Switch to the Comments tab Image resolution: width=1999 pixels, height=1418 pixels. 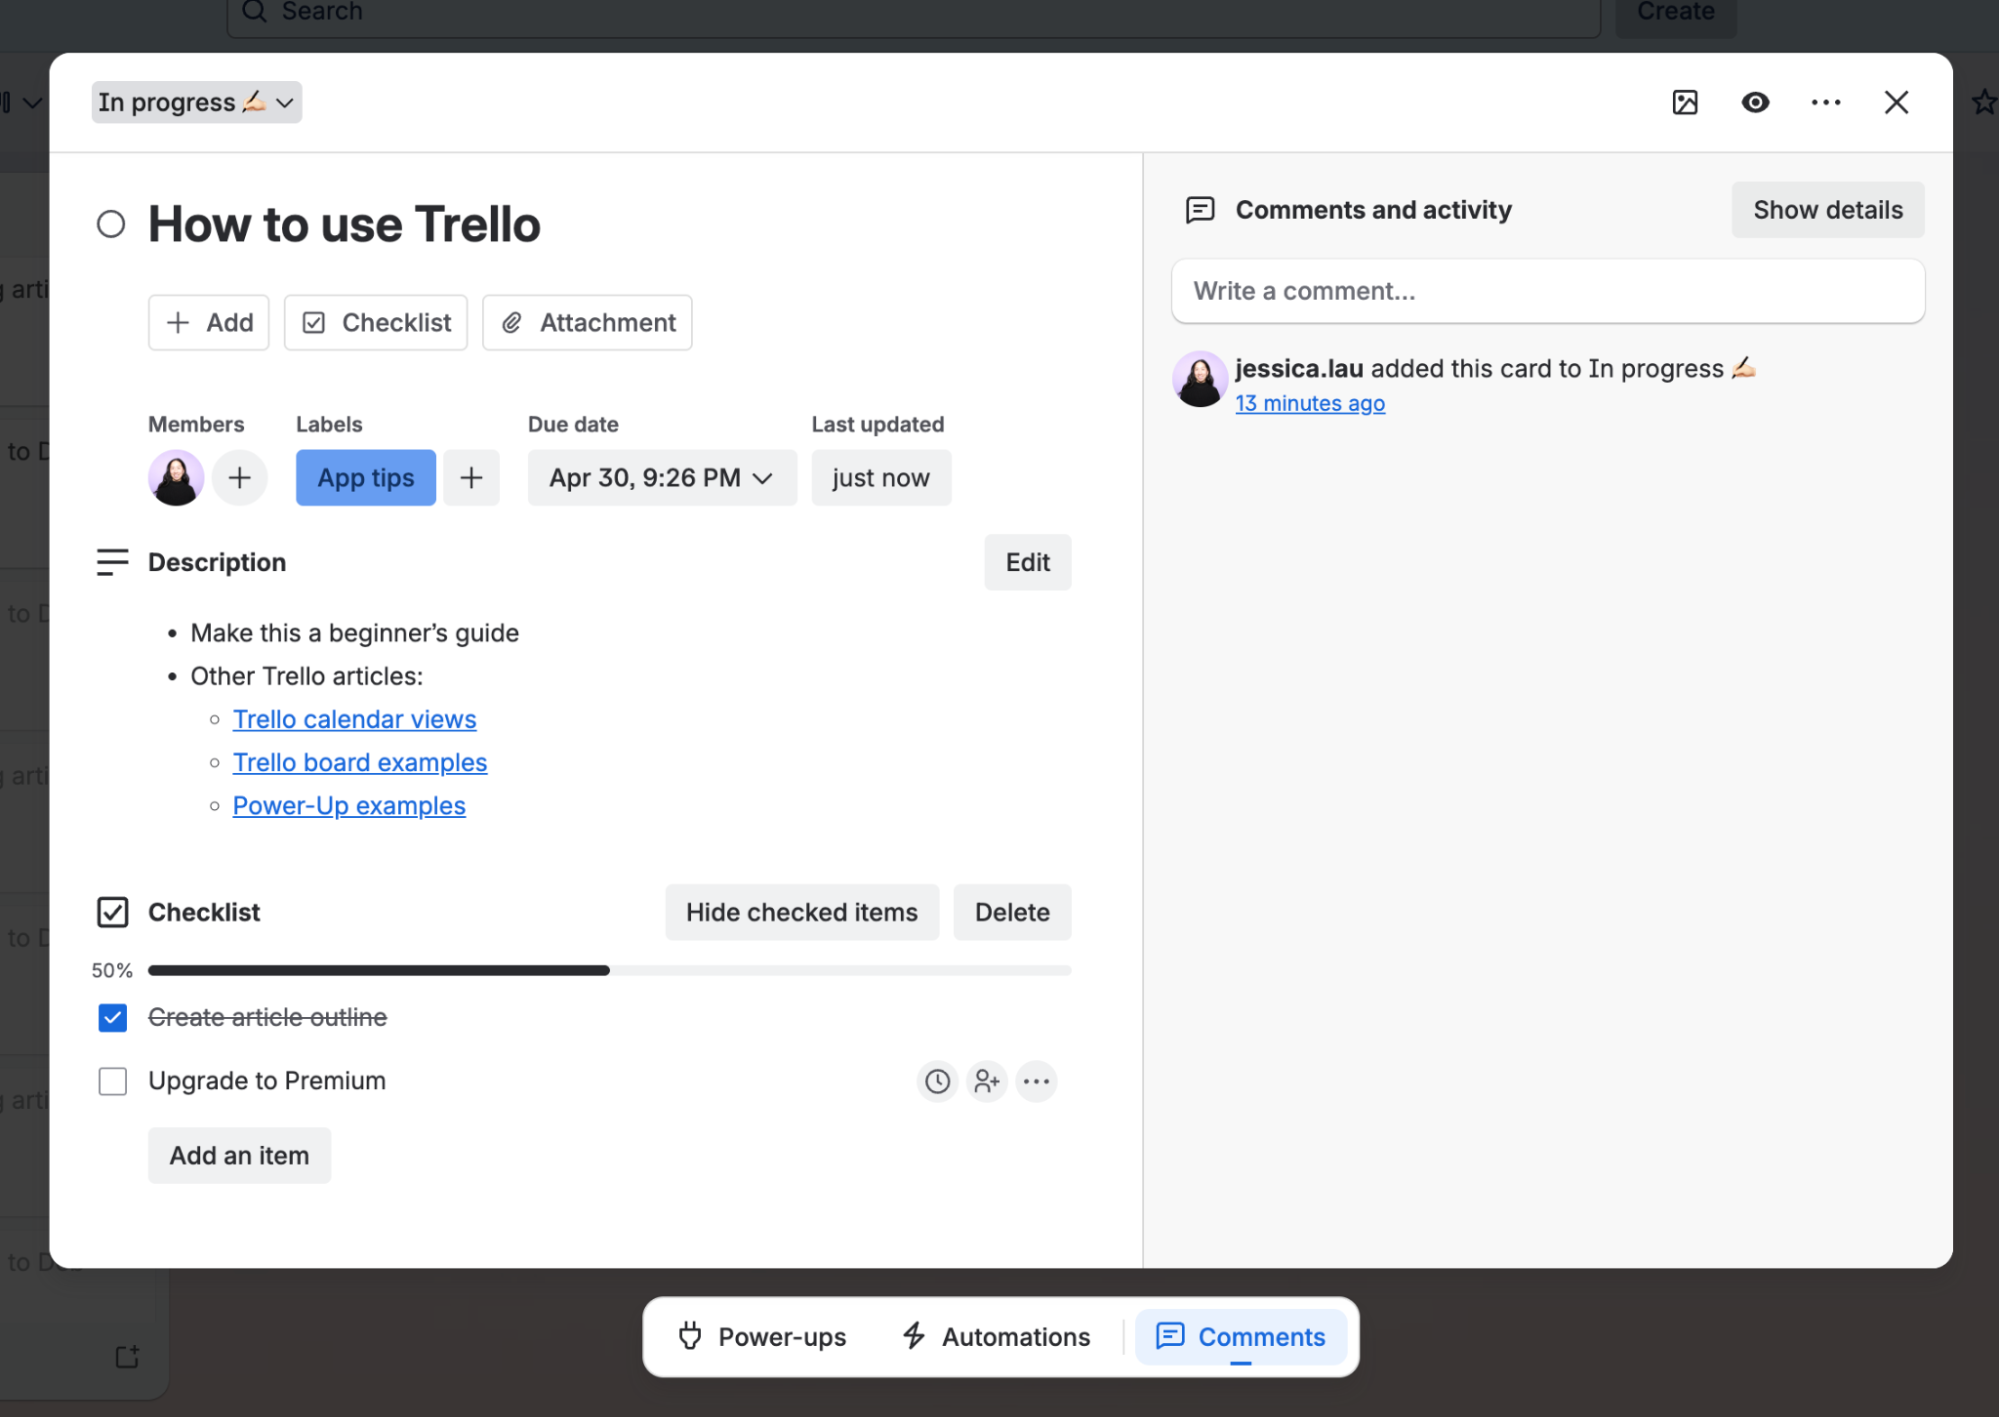1240,1336
